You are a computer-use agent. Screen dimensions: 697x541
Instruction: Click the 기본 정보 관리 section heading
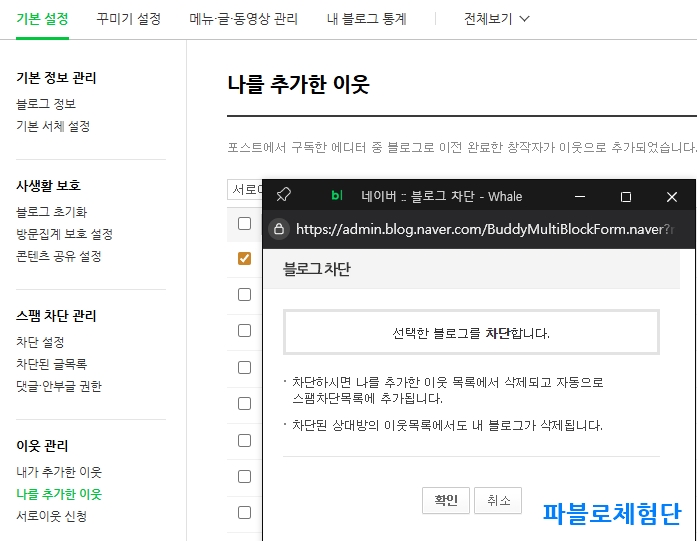point(56,78)
